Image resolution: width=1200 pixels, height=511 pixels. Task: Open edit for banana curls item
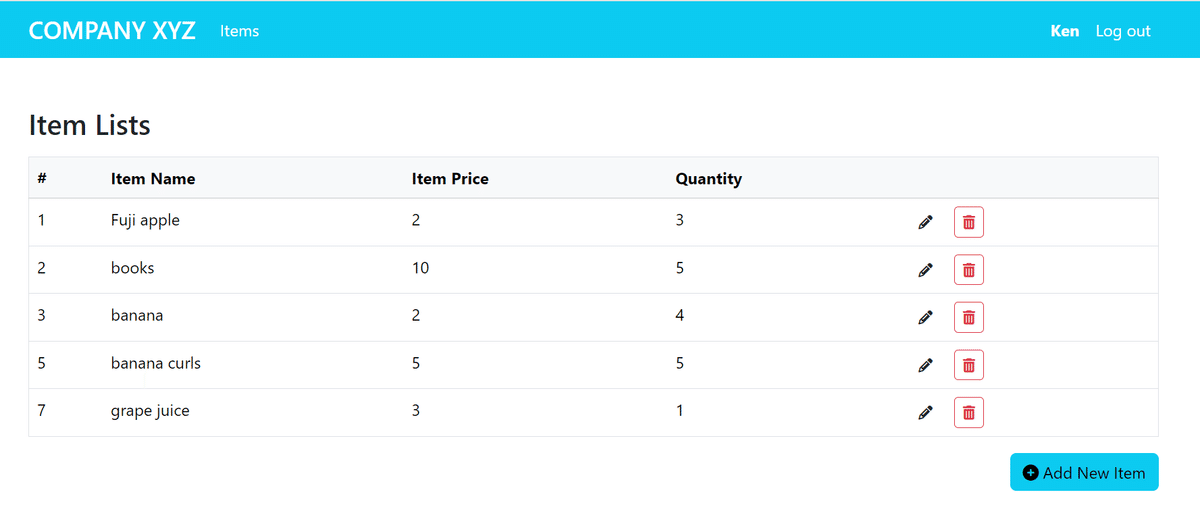[x=926, y=365]
